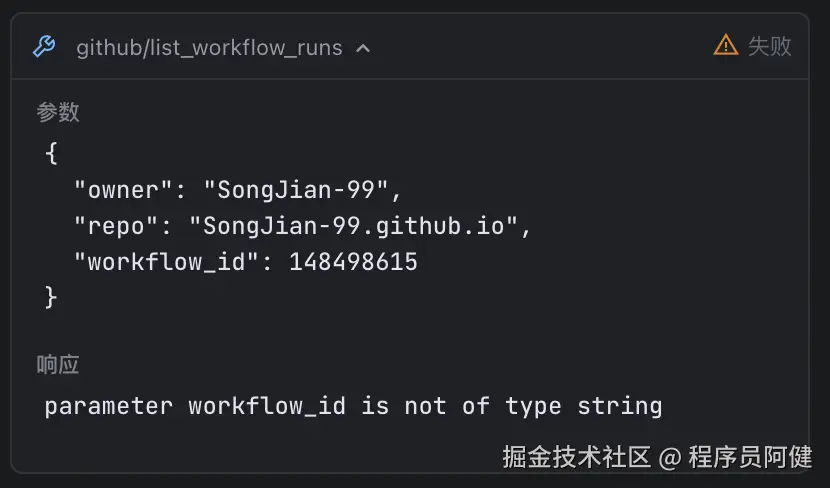830x488 pixels.
Task: Click the word "parameter" in the response
Action: pos(109,406)
